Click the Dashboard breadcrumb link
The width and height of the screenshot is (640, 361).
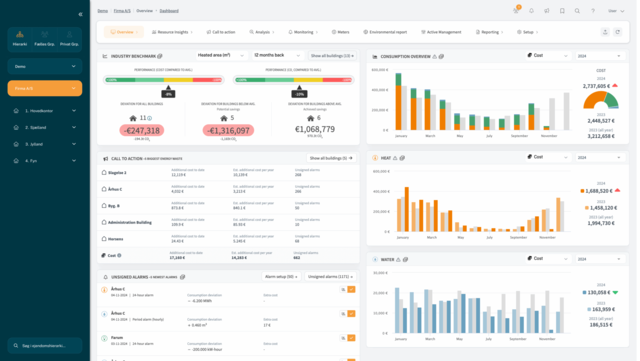169,11
